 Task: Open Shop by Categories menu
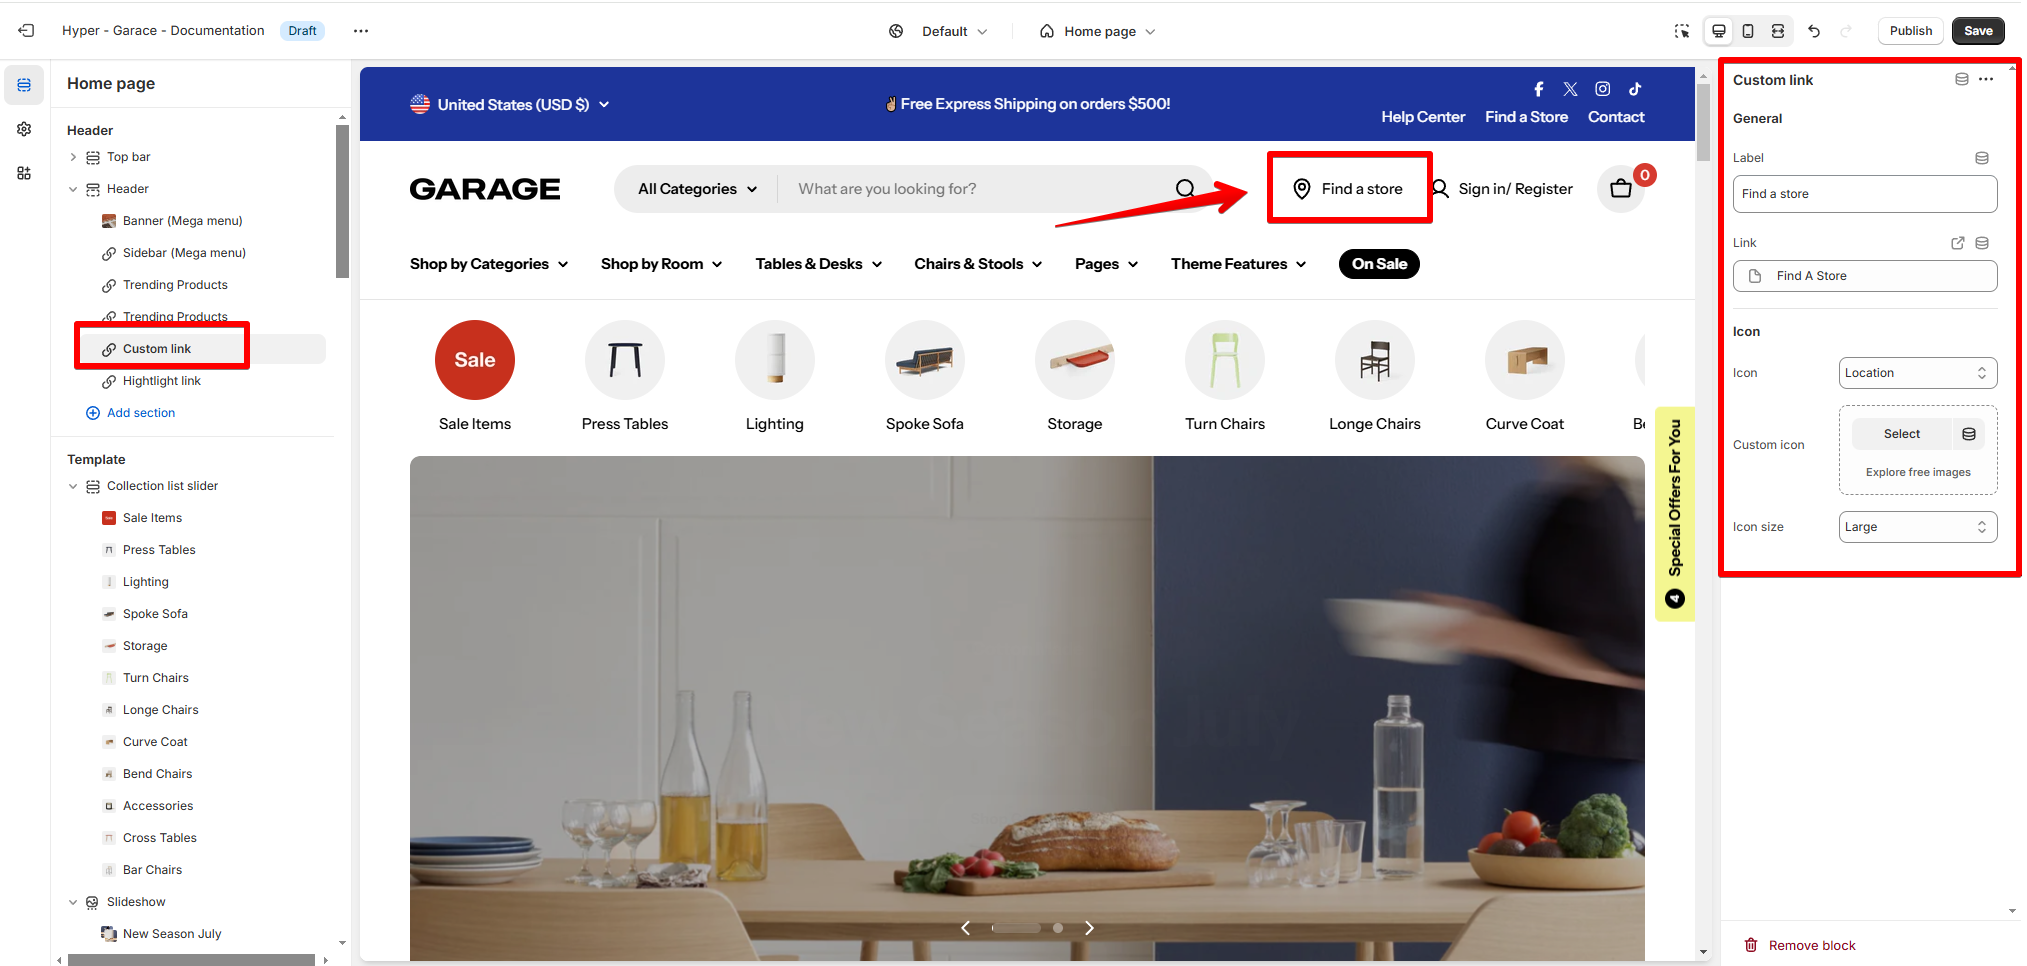(489, 264)
